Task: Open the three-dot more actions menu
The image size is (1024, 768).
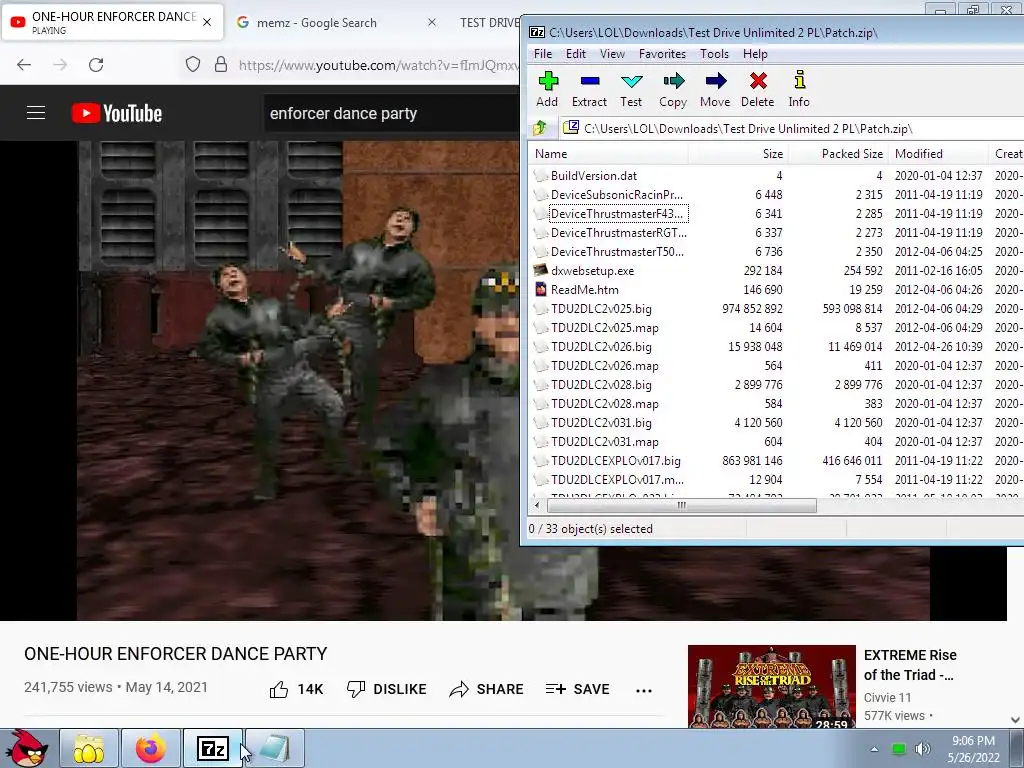Action: [x=644, y=690]
